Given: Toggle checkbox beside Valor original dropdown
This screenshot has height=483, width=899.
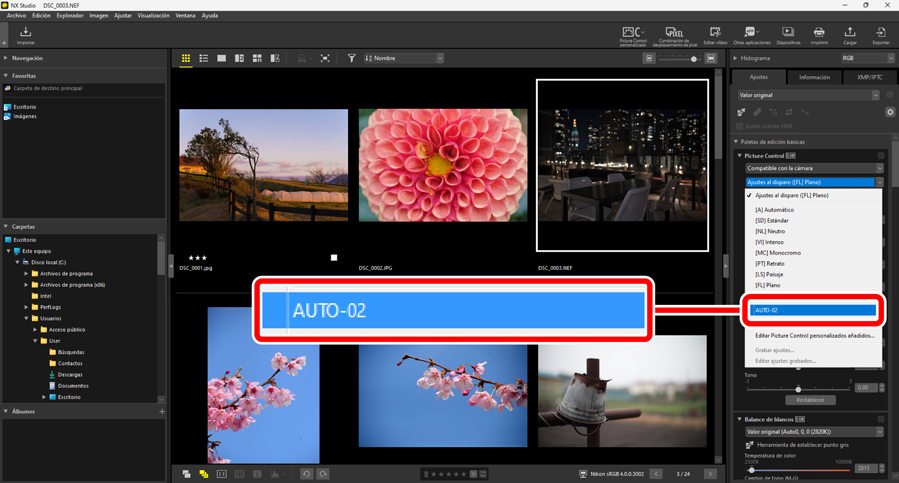Looking at the screenshot, I should 889,95.
